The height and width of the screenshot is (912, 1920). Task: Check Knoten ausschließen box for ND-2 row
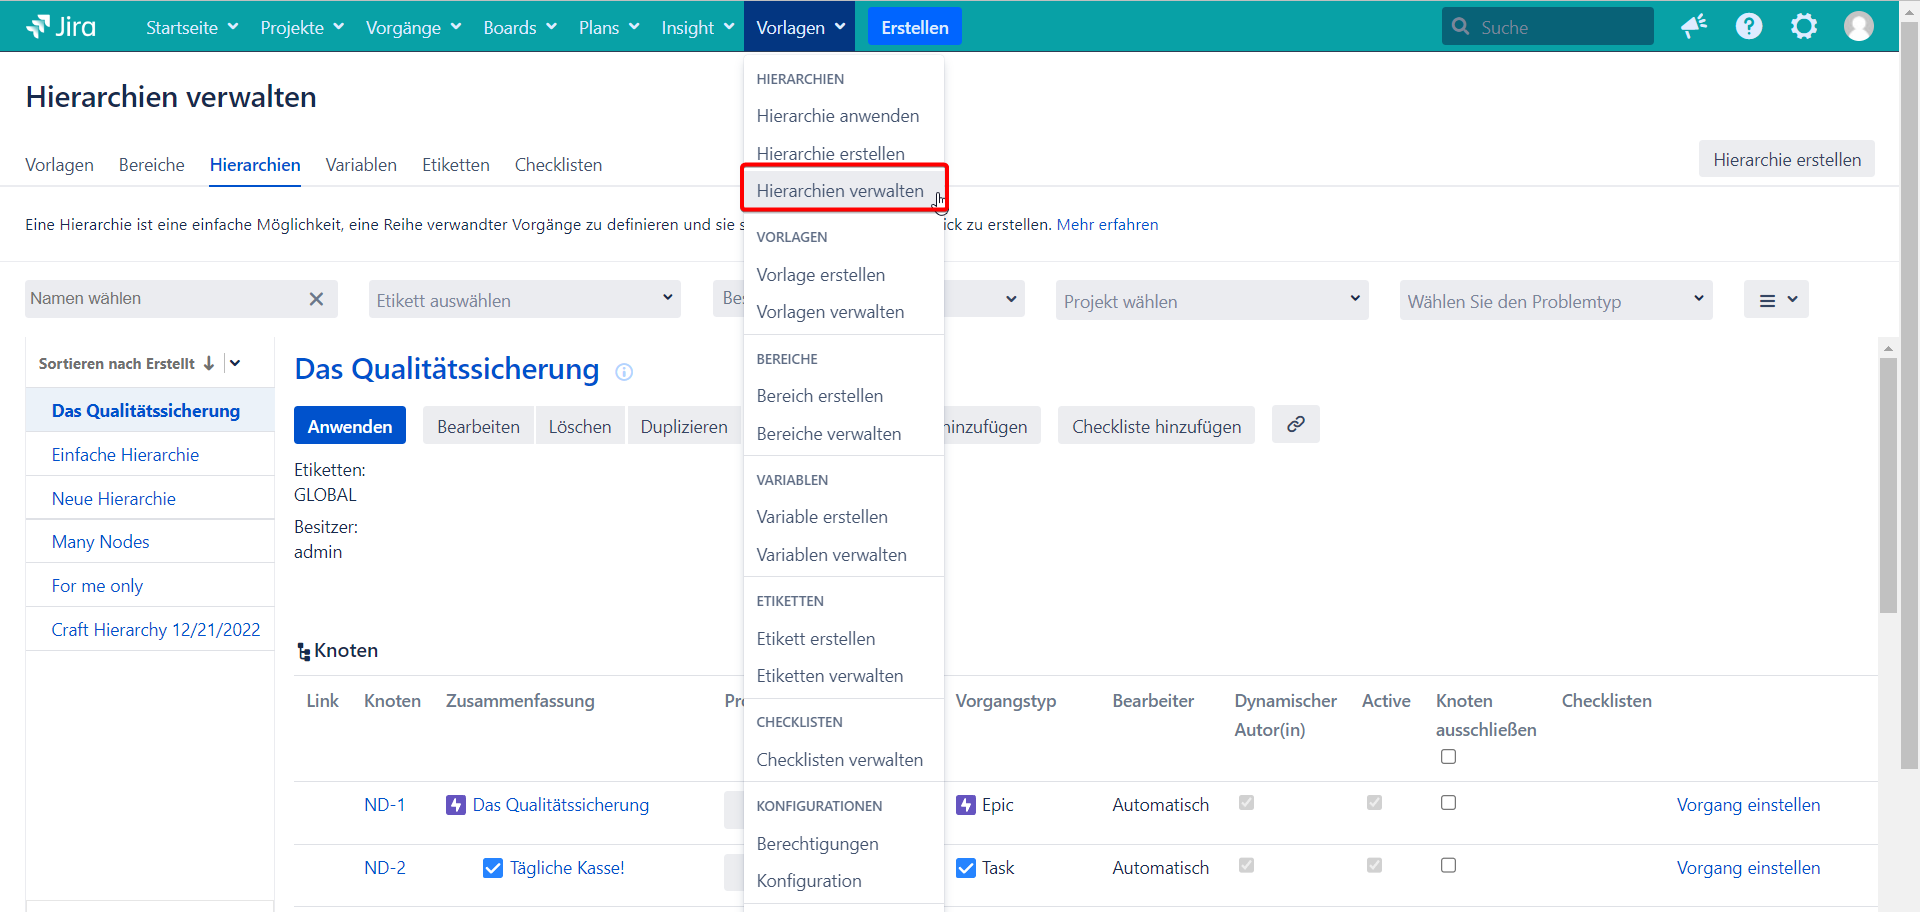click(x=1448, y=866)
